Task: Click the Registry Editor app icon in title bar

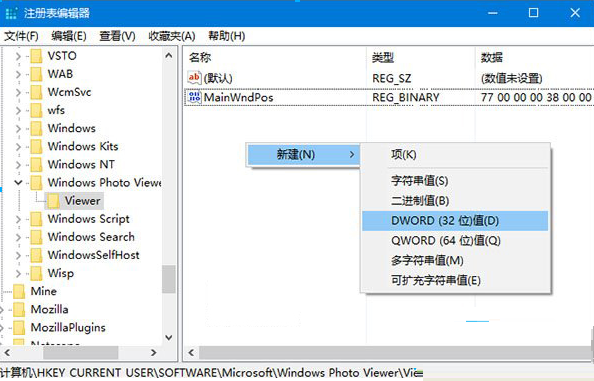Action: pyautogui.click(x=11, y=13)
